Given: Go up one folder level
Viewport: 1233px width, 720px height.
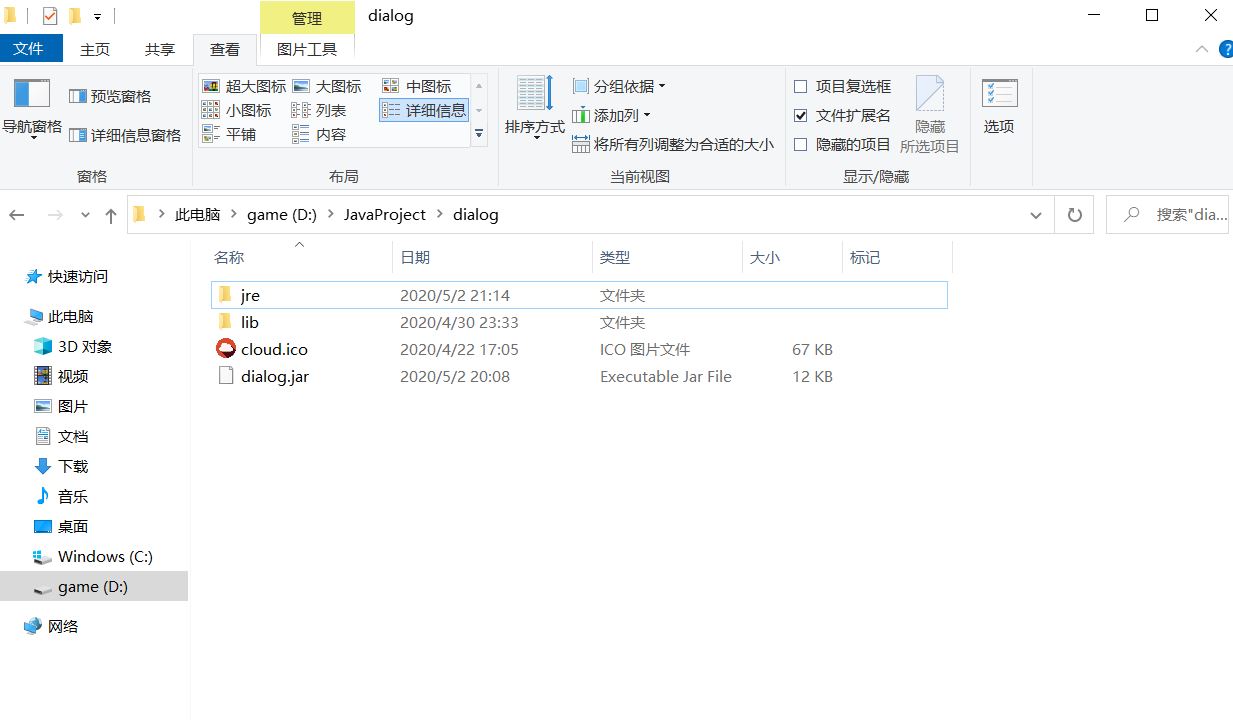Looking at the screenshot, I should [x=111, y=215].
